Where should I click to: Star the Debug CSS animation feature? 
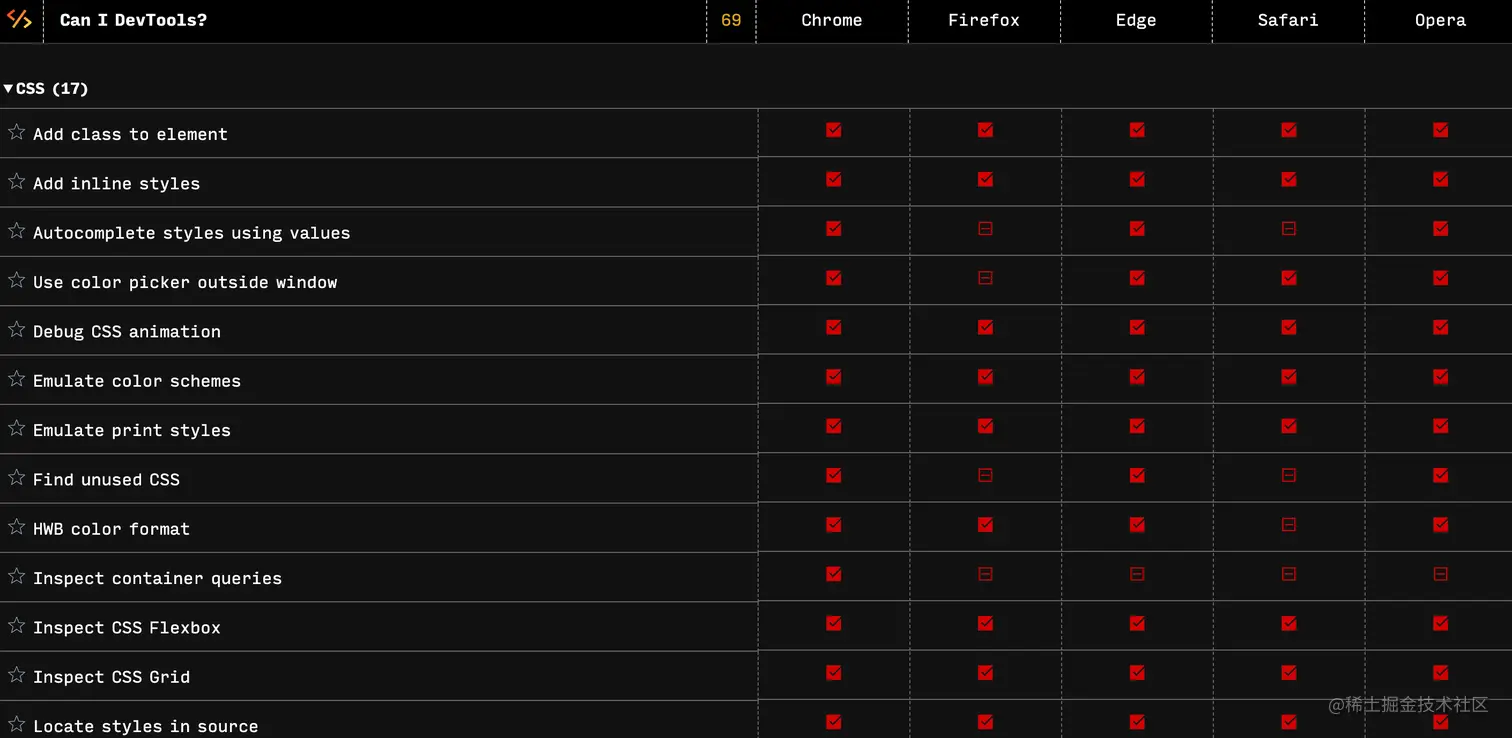click(x=16, y=329)
